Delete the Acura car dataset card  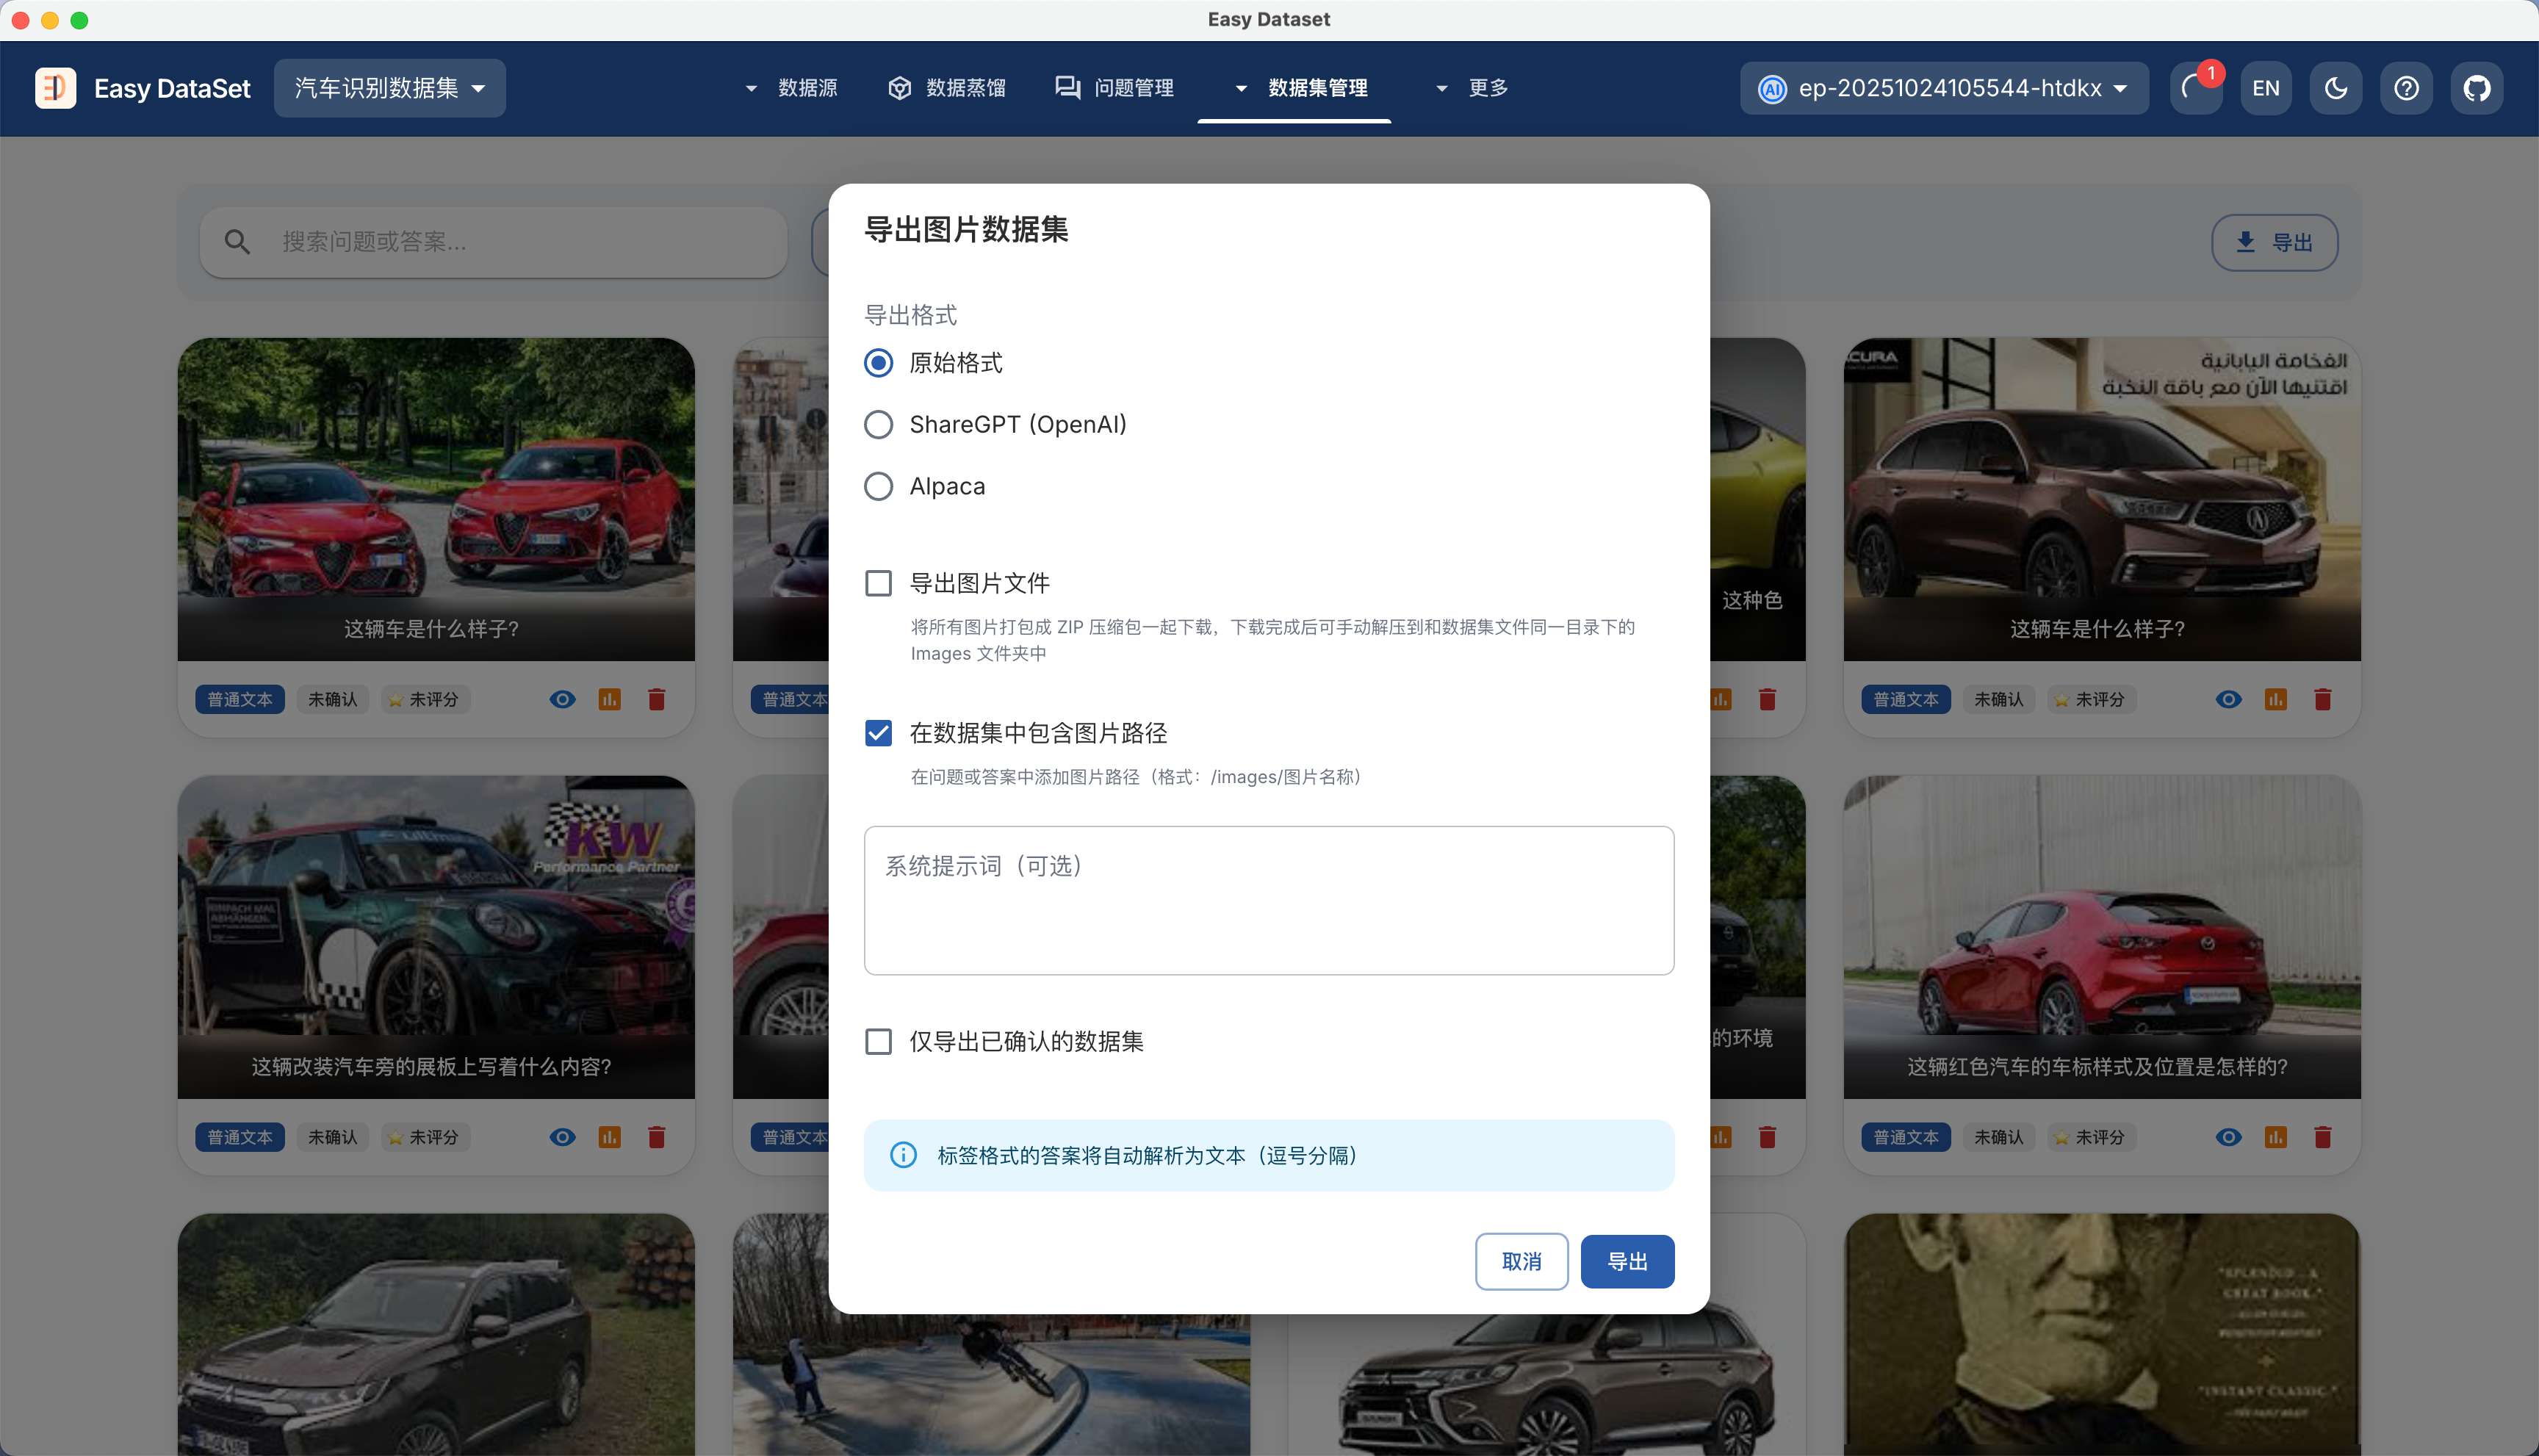(2322, 699)
